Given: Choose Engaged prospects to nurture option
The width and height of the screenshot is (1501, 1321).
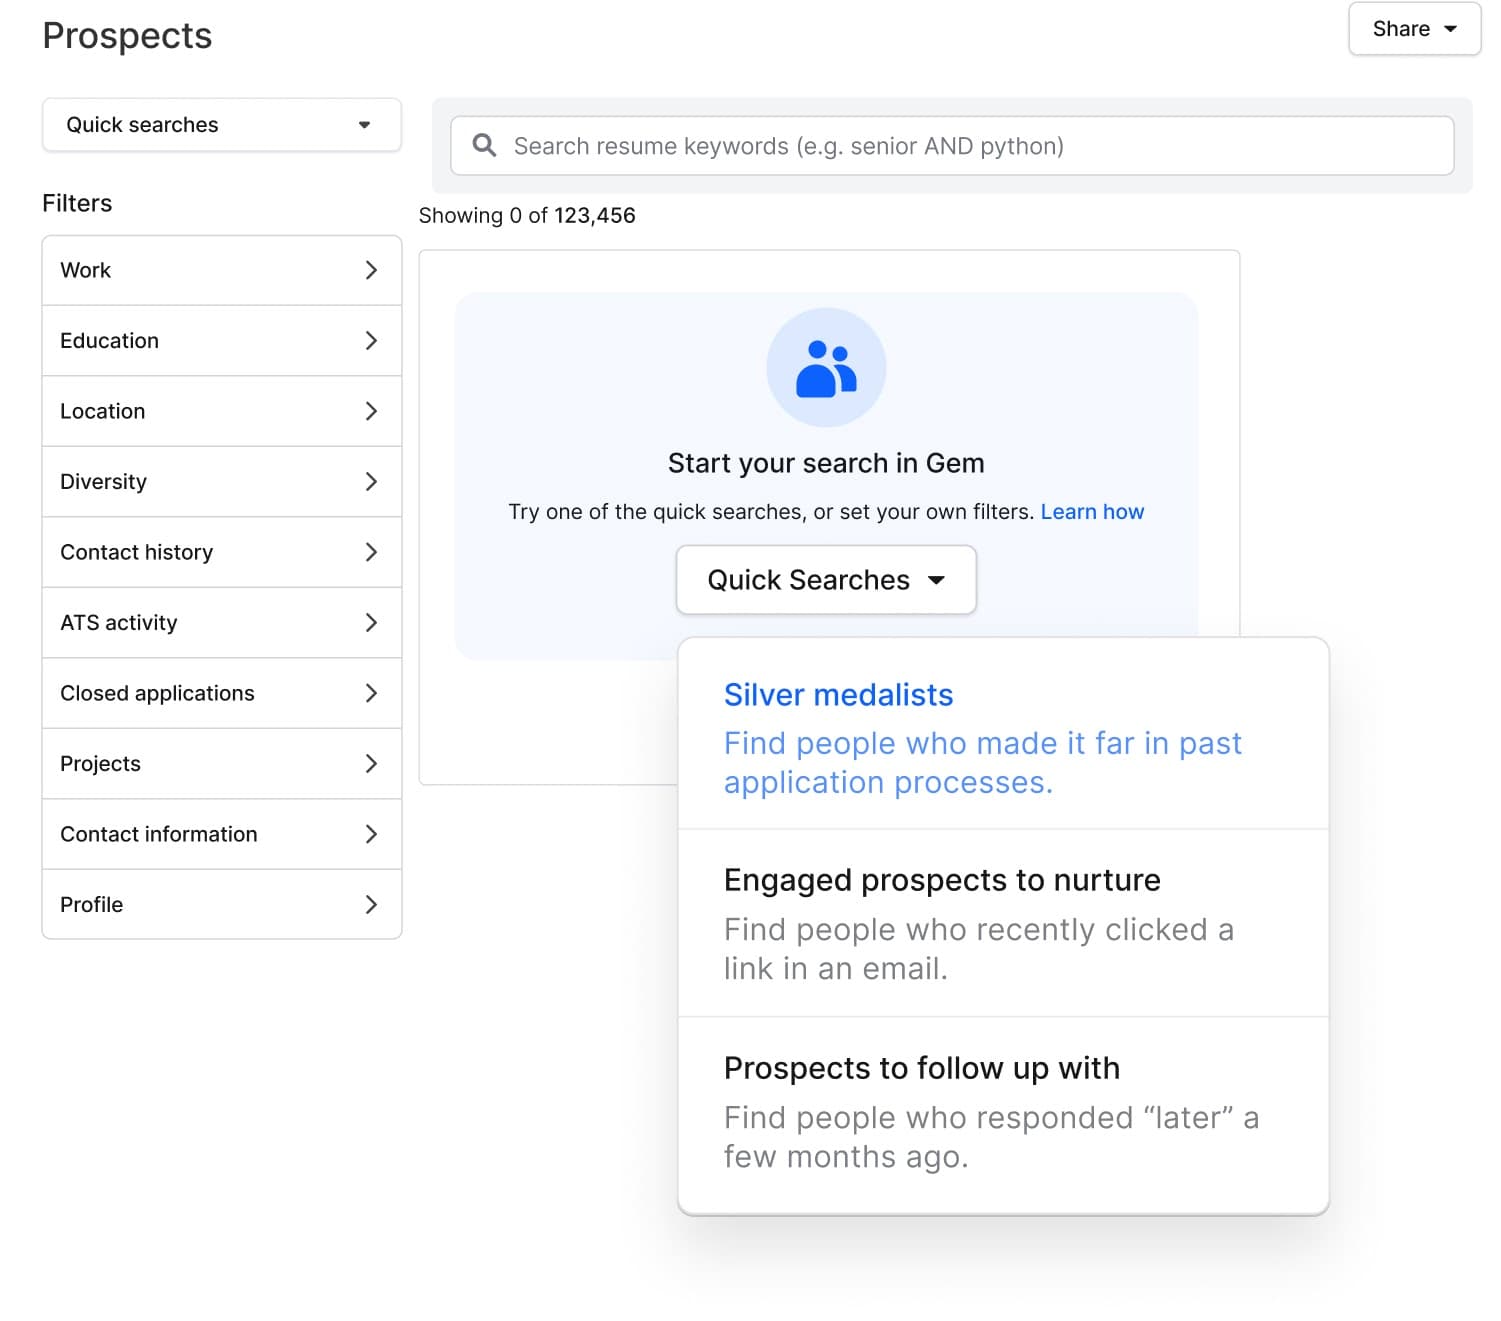Looking at the screenshot, I should 1002,923.
